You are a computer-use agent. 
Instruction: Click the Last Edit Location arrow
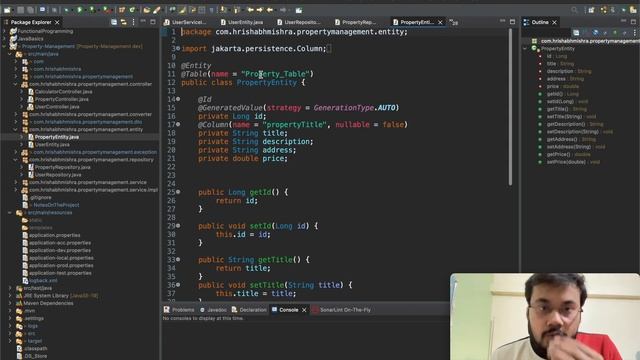[x=250, y=10]
